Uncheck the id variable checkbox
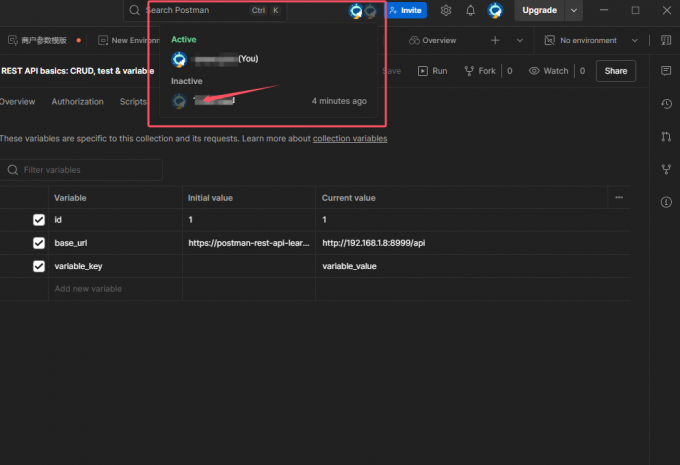680x465 pixels. click(x=39, y=220)
